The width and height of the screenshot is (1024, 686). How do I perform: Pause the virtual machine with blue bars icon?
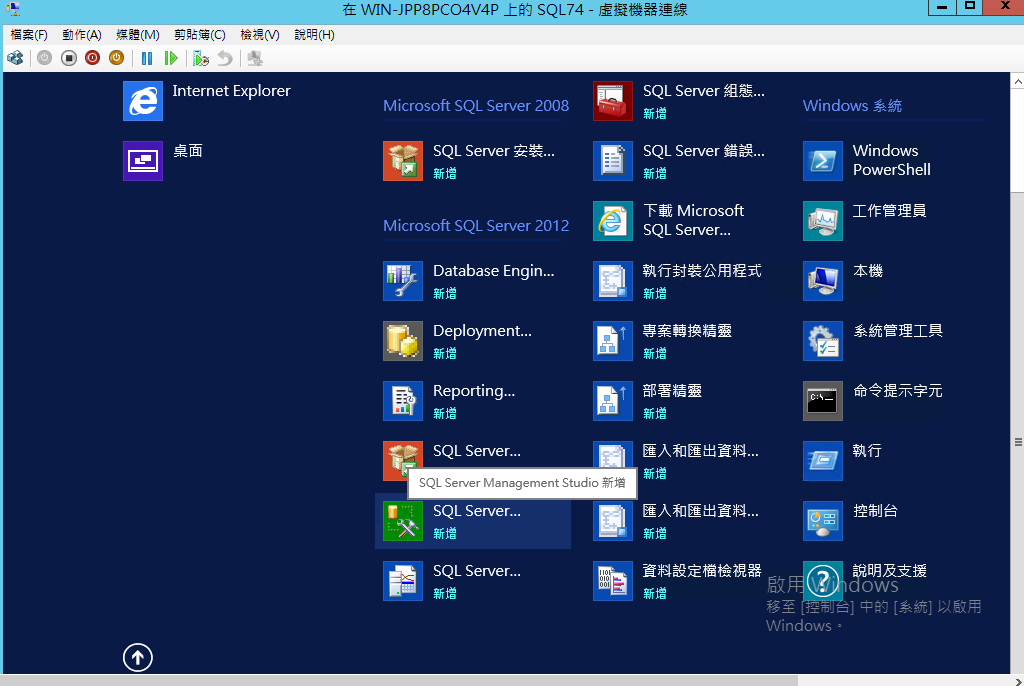point(147,58)
